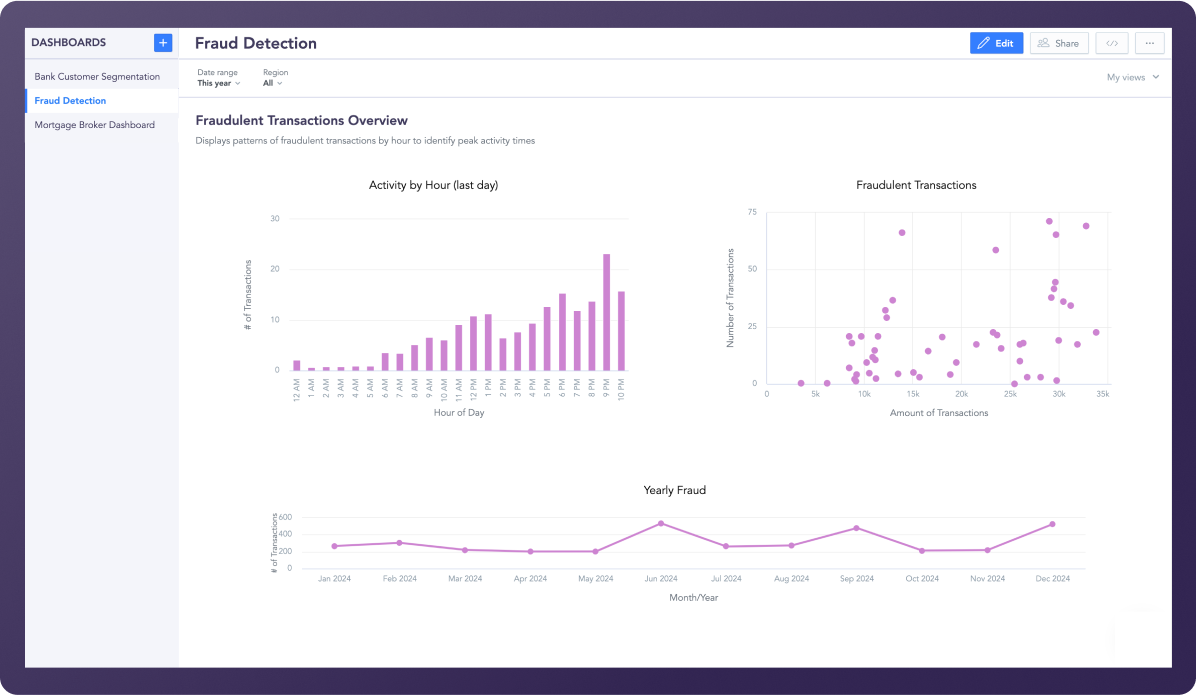This screenshot has height=695, width=1196.
Task: Change the Region filter from All
Action: point(272,82)
